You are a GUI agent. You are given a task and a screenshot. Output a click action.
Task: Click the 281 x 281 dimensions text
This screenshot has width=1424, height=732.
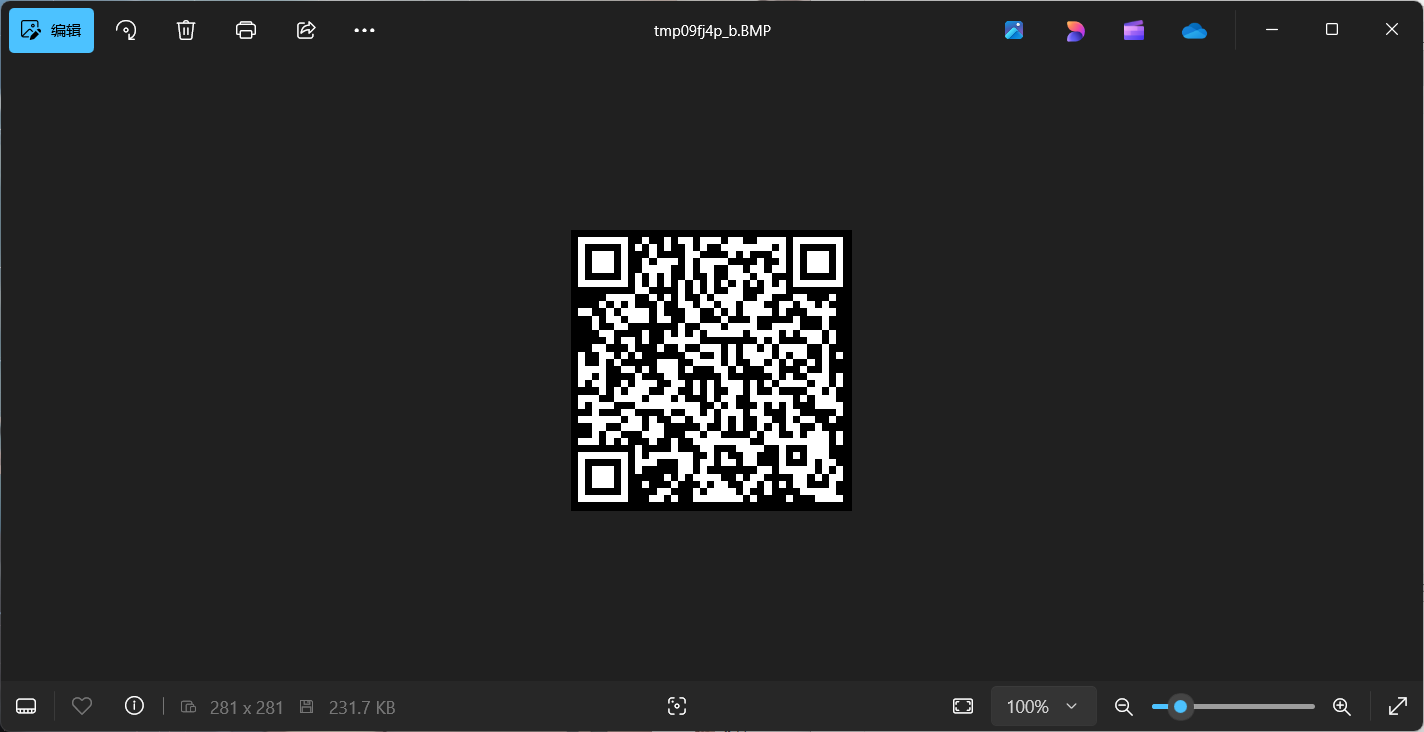tap(247, 707)
